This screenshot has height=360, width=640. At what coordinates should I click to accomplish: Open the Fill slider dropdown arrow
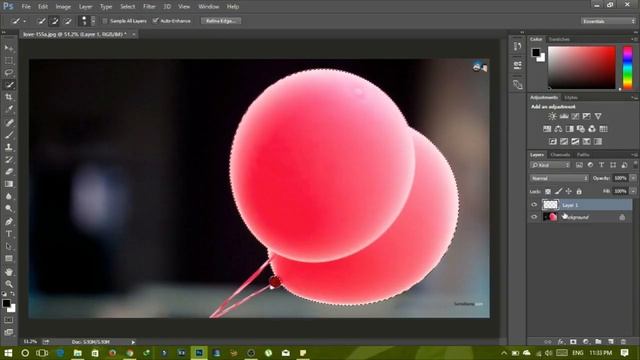pos(633,191)
